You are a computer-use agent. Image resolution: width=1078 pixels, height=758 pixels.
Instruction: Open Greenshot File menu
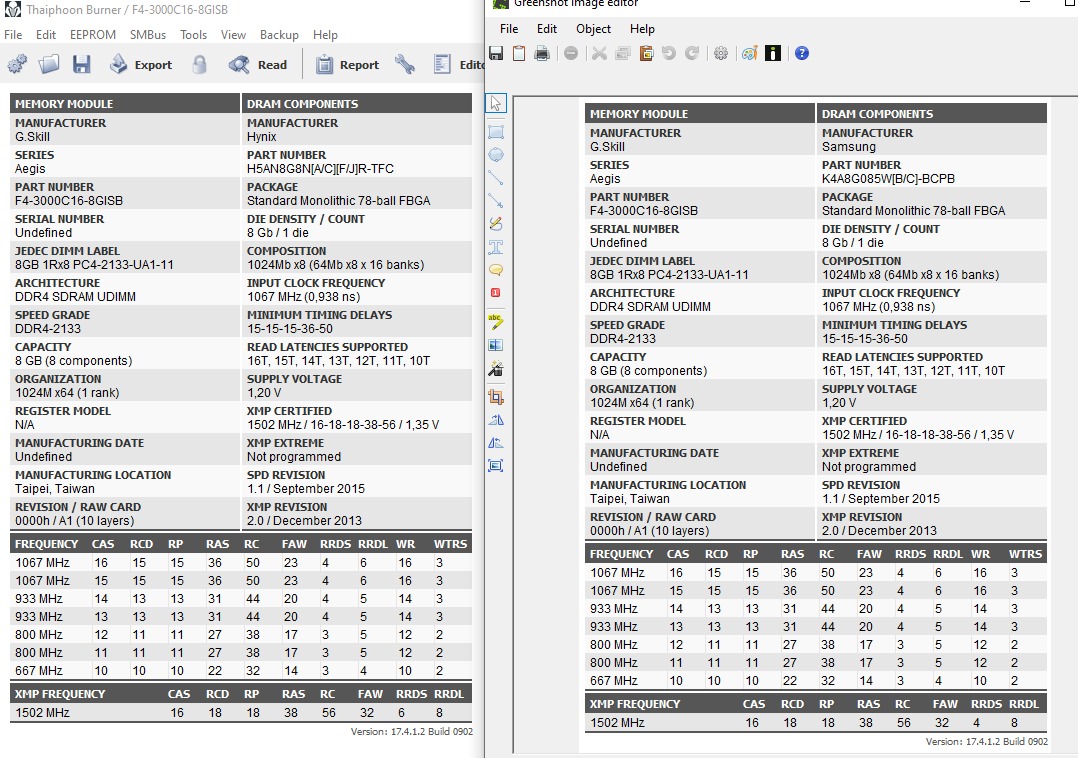click(509, 29)
